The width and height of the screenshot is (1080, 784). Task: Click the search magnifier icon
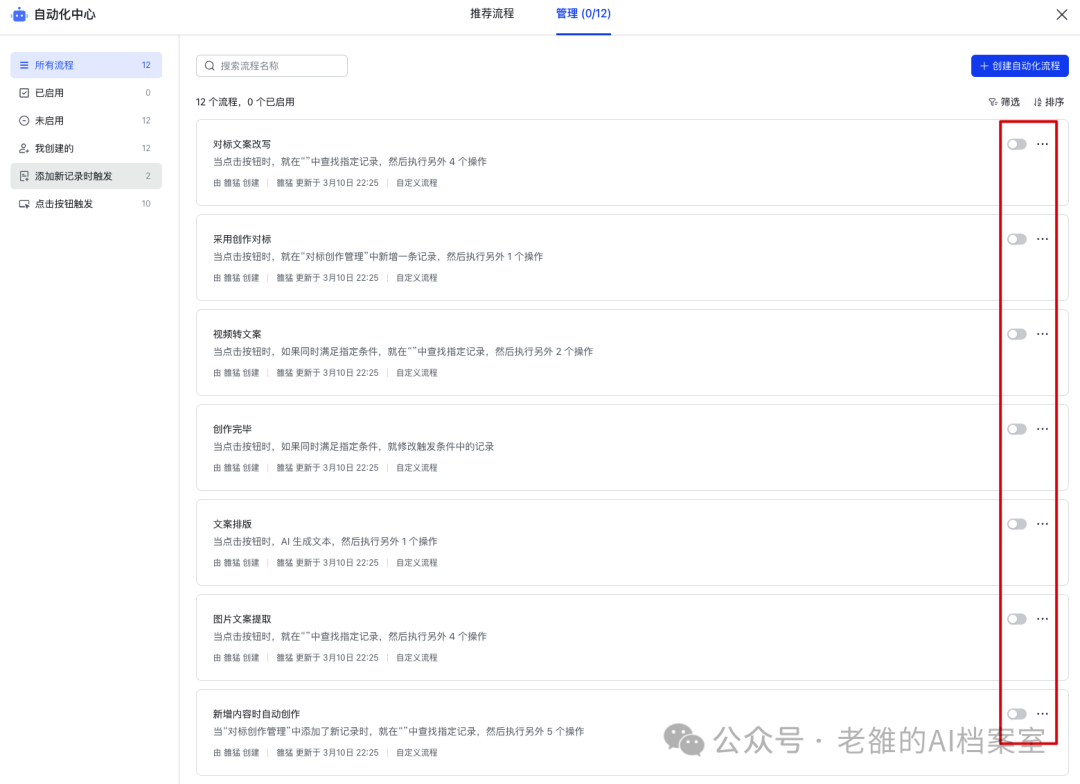[x=210, y=66]
